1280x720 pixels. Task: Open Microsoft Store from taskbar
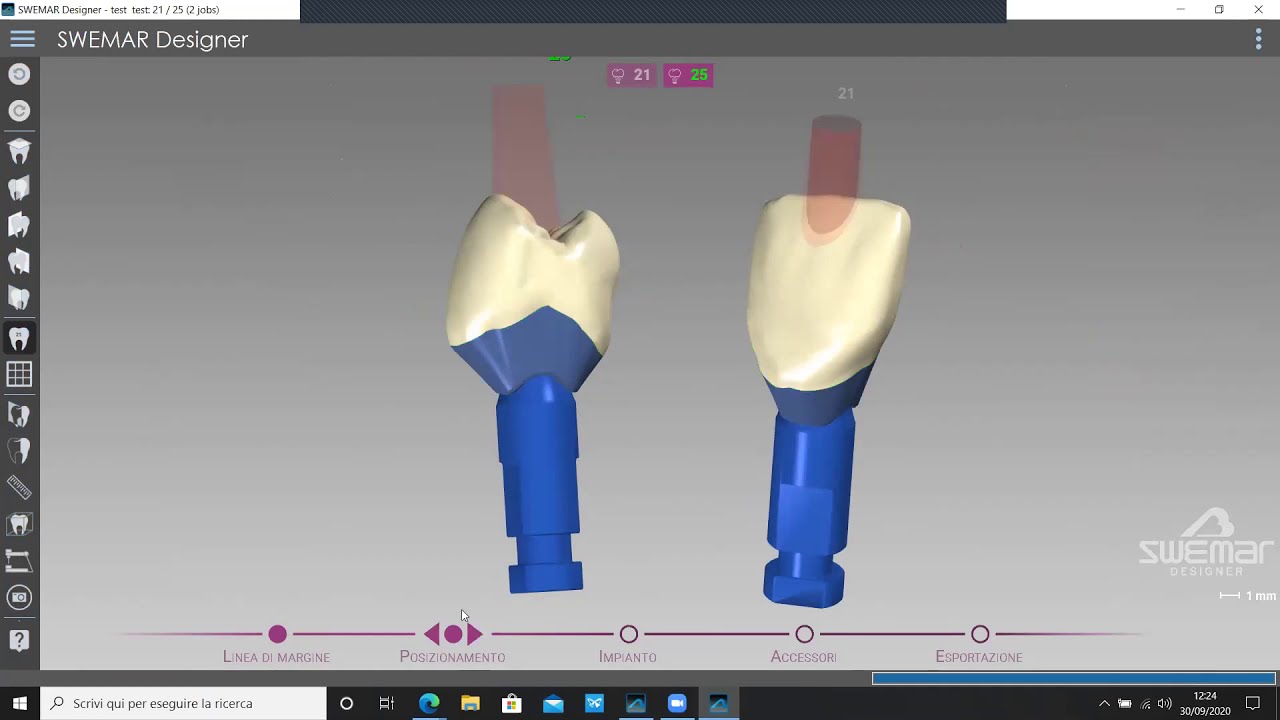(511, 703)
